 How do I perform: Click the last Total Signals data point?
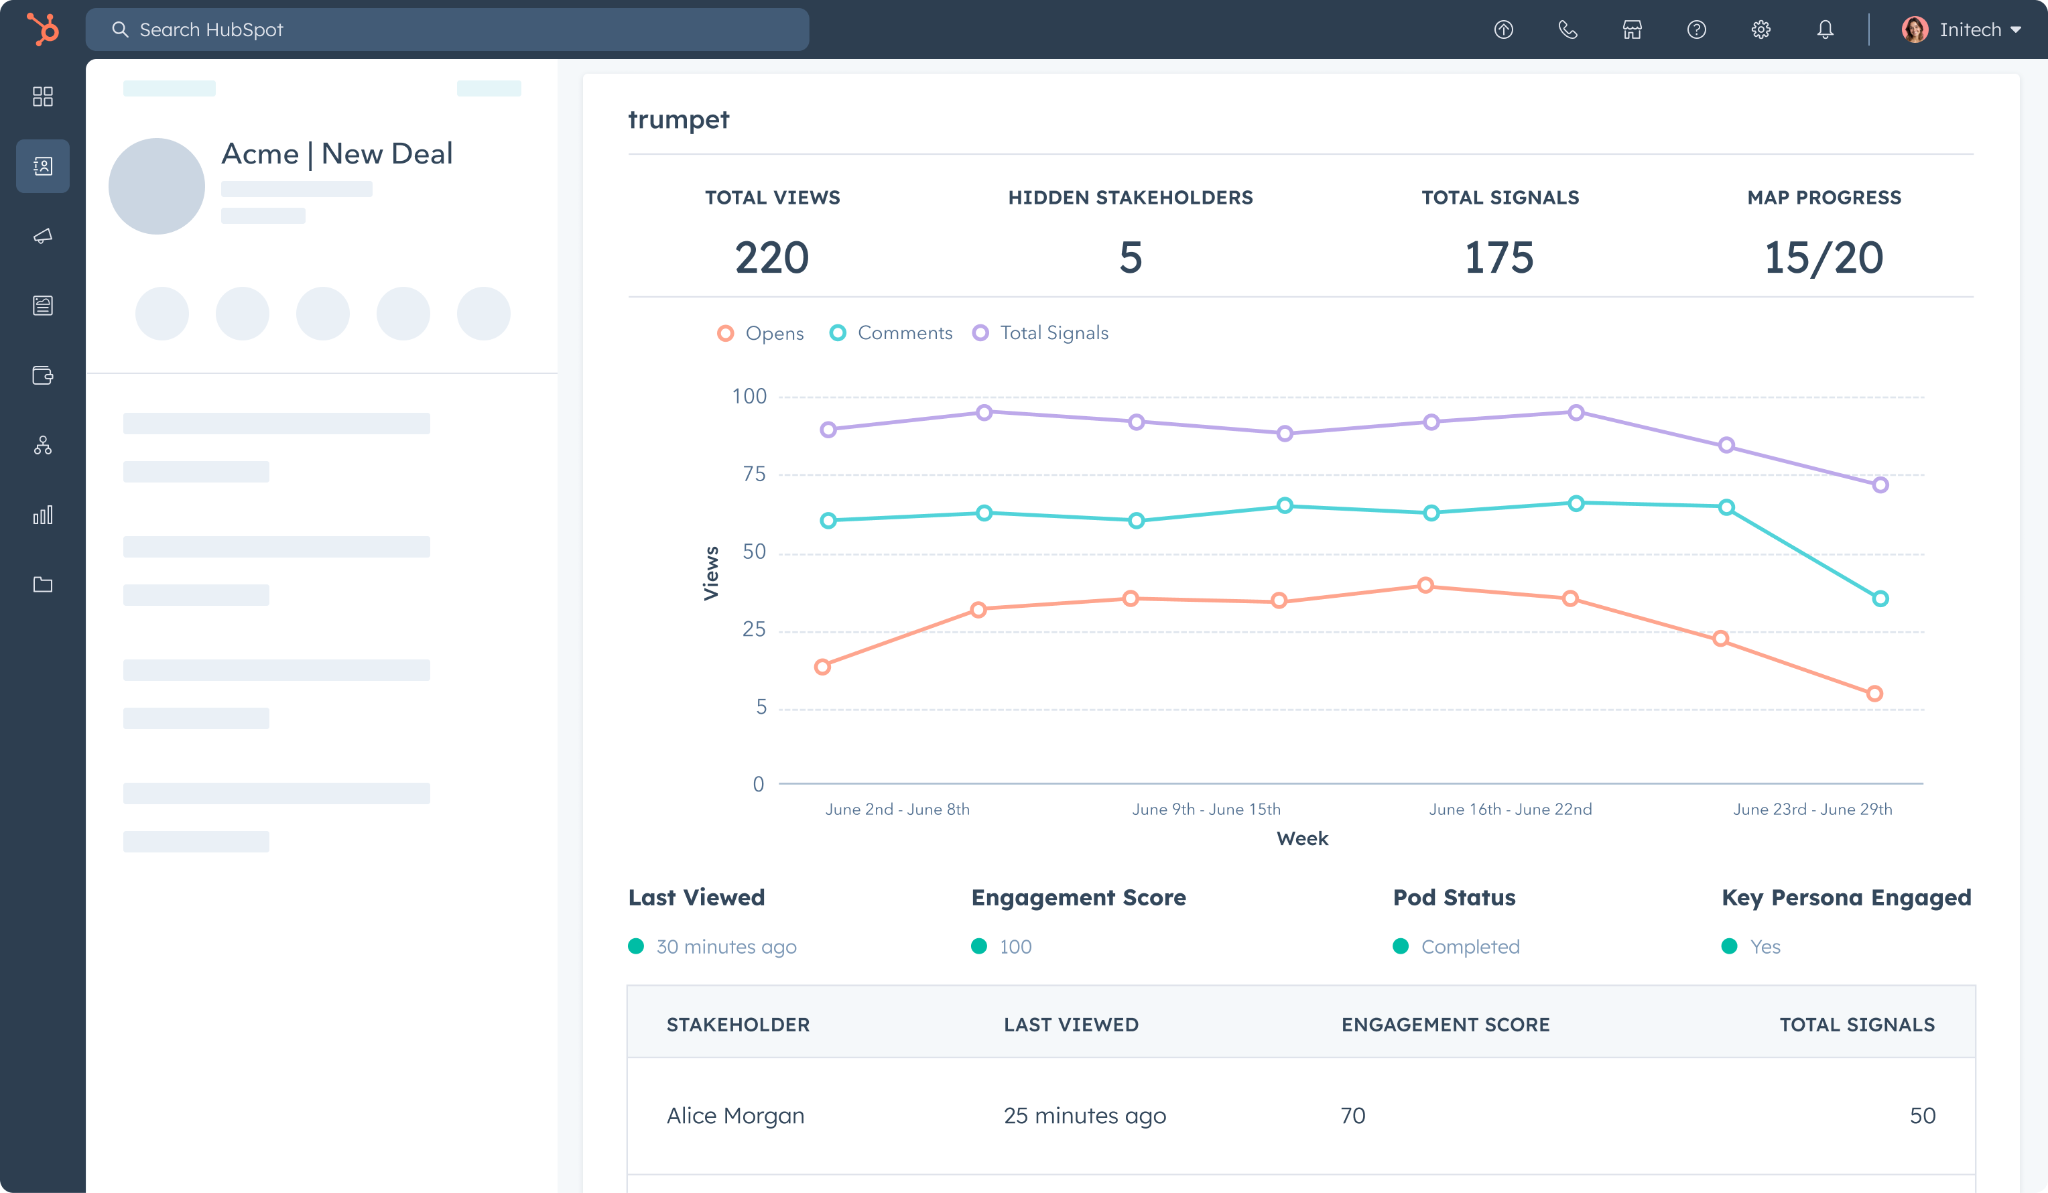click(x=1880, y=485)
